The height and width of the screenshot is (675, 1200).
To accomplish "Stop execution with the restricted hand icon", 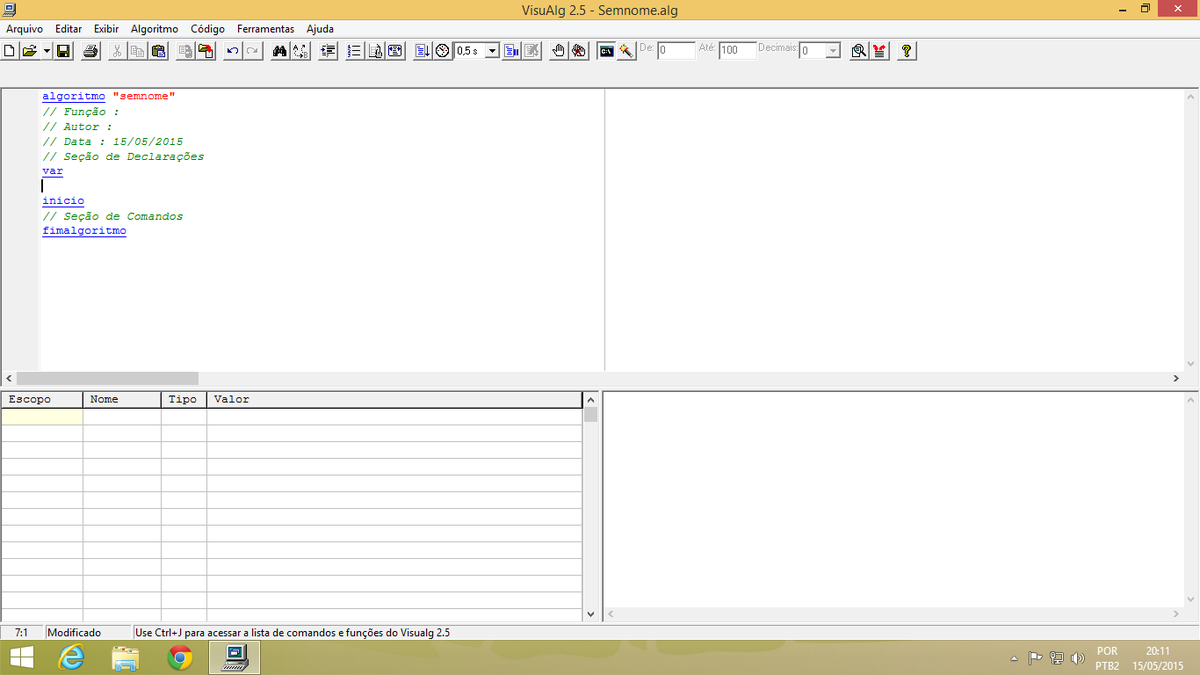I will pyautogui.click(x=577, y=50).
